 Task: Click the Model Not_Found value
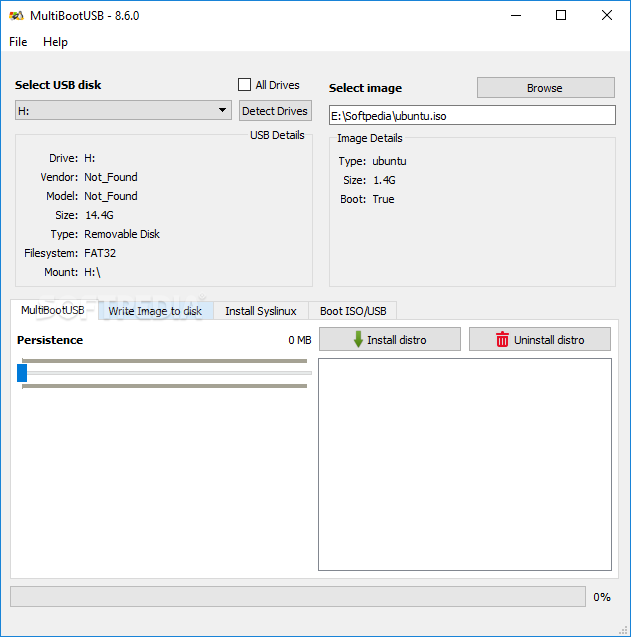point(111,196)
